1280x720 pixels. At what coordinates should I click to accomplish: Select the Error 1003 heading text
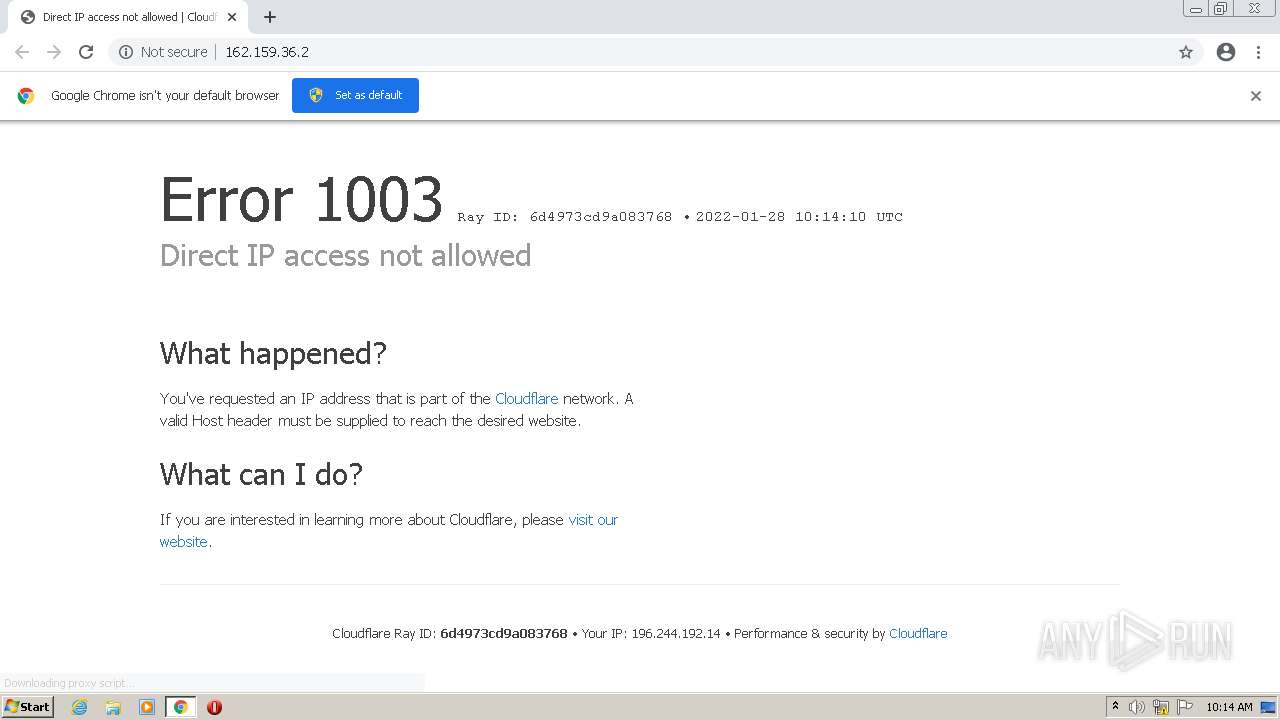(301, 199)
